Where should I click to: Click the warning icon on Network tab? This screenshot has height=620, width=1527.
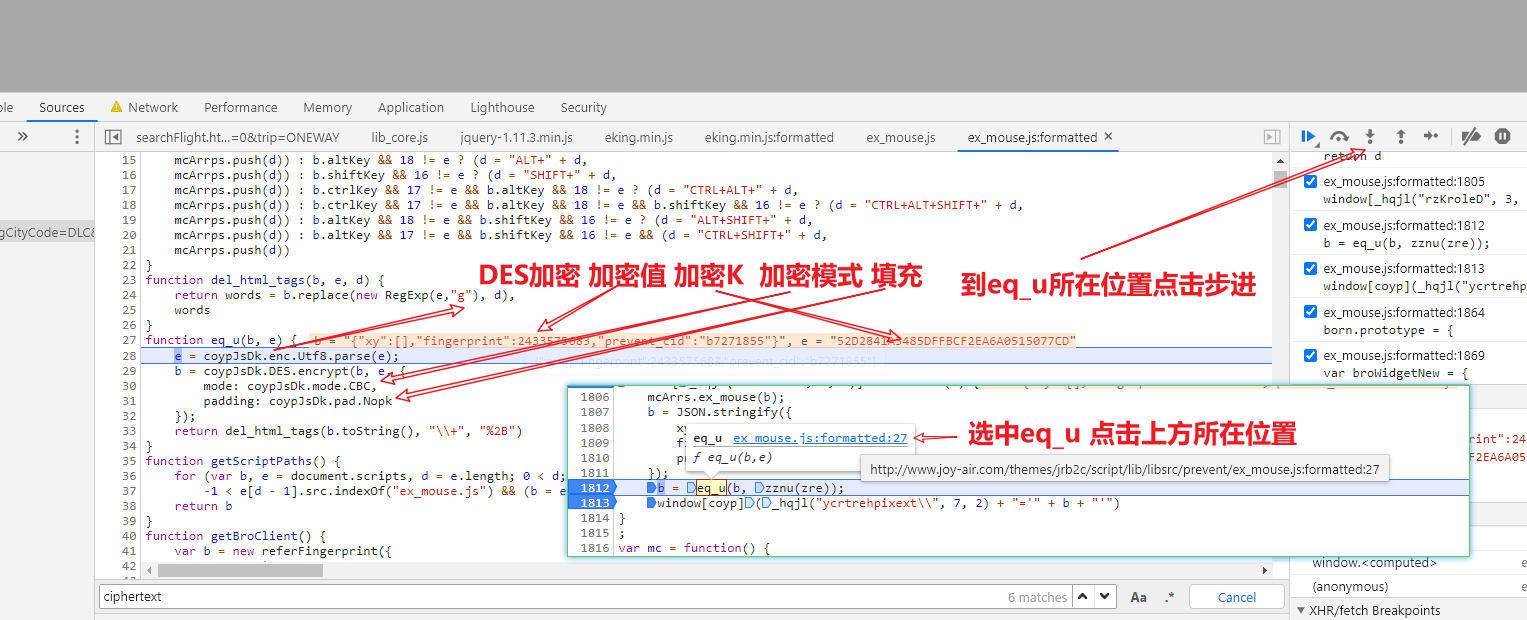[117, 106]
